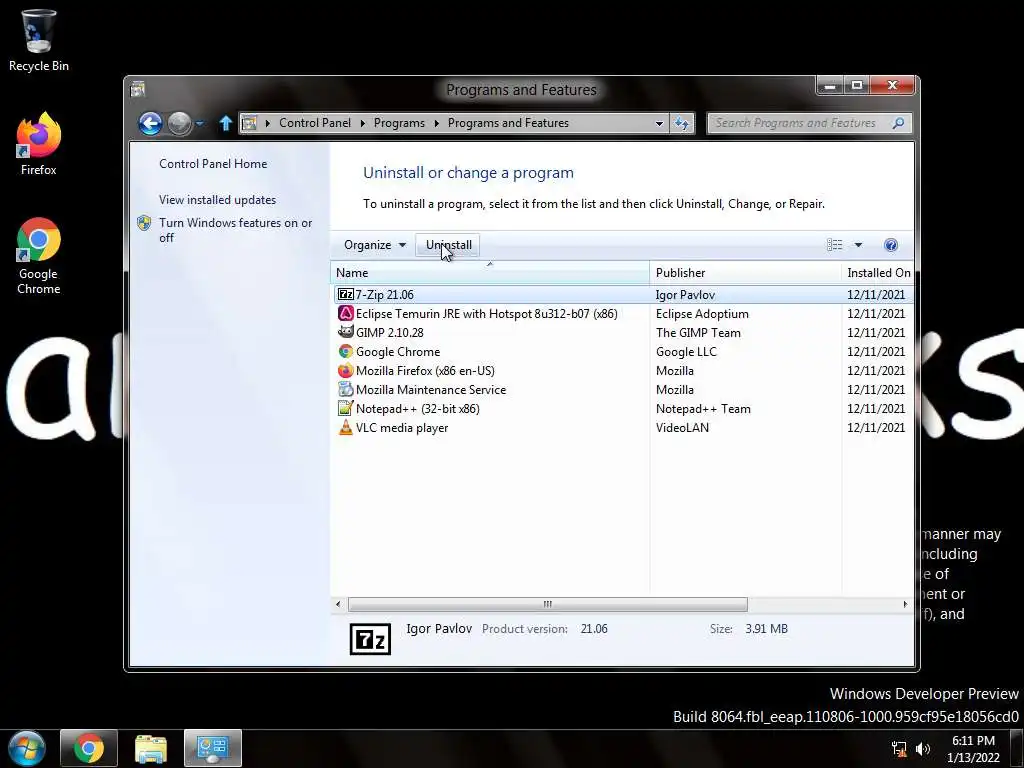This screenshot has height=768, width=1024.
Task: Open the Google Chrome desktop shortcut
Action: (x=39, y=256)
